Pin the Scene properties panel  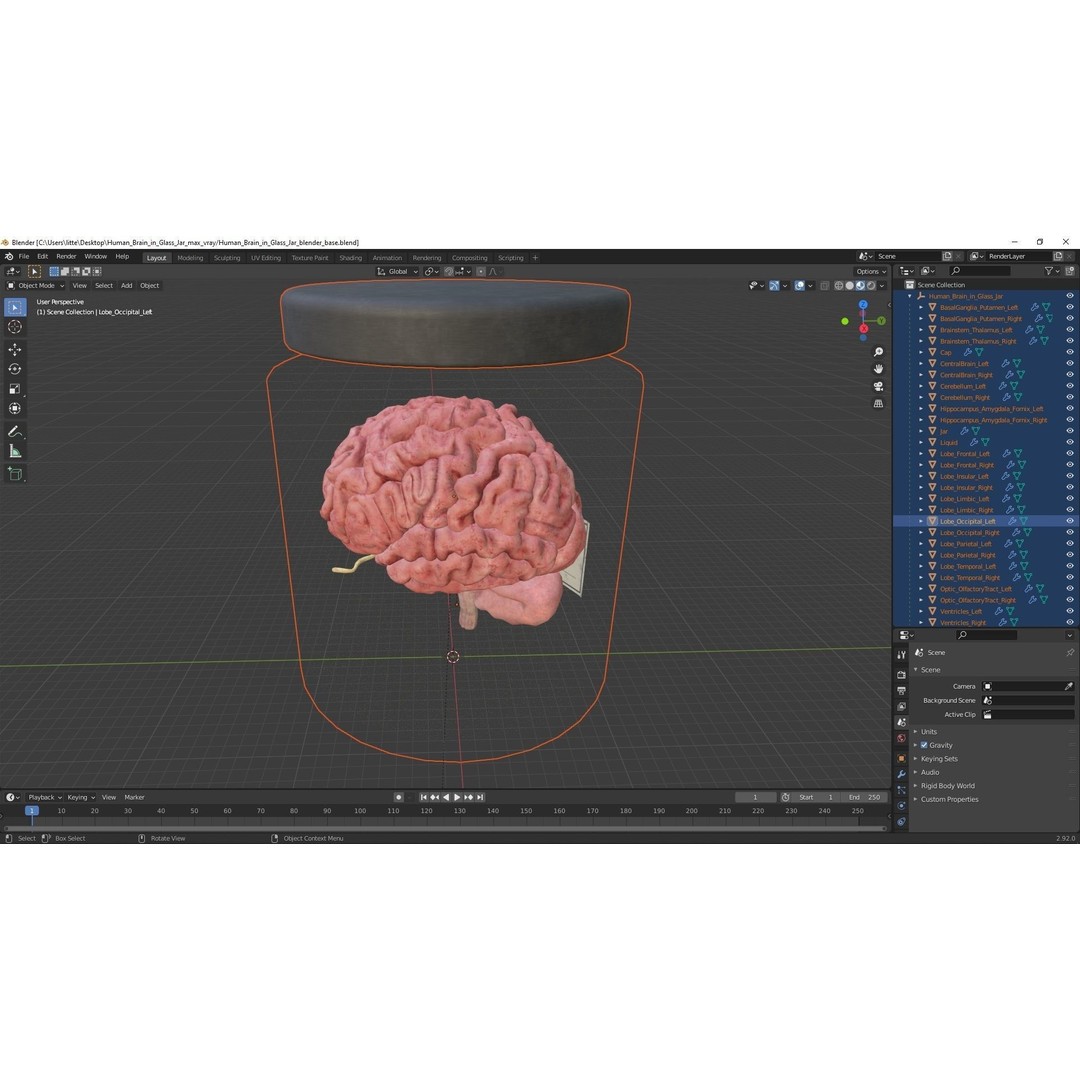[1070, 652]
